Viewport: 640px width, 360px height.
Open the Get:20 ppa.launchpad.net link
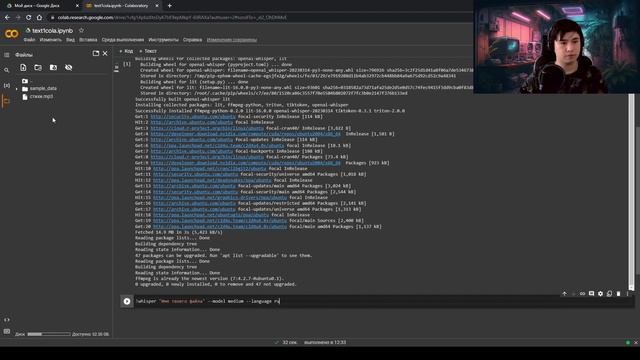[x=220, y=227]
